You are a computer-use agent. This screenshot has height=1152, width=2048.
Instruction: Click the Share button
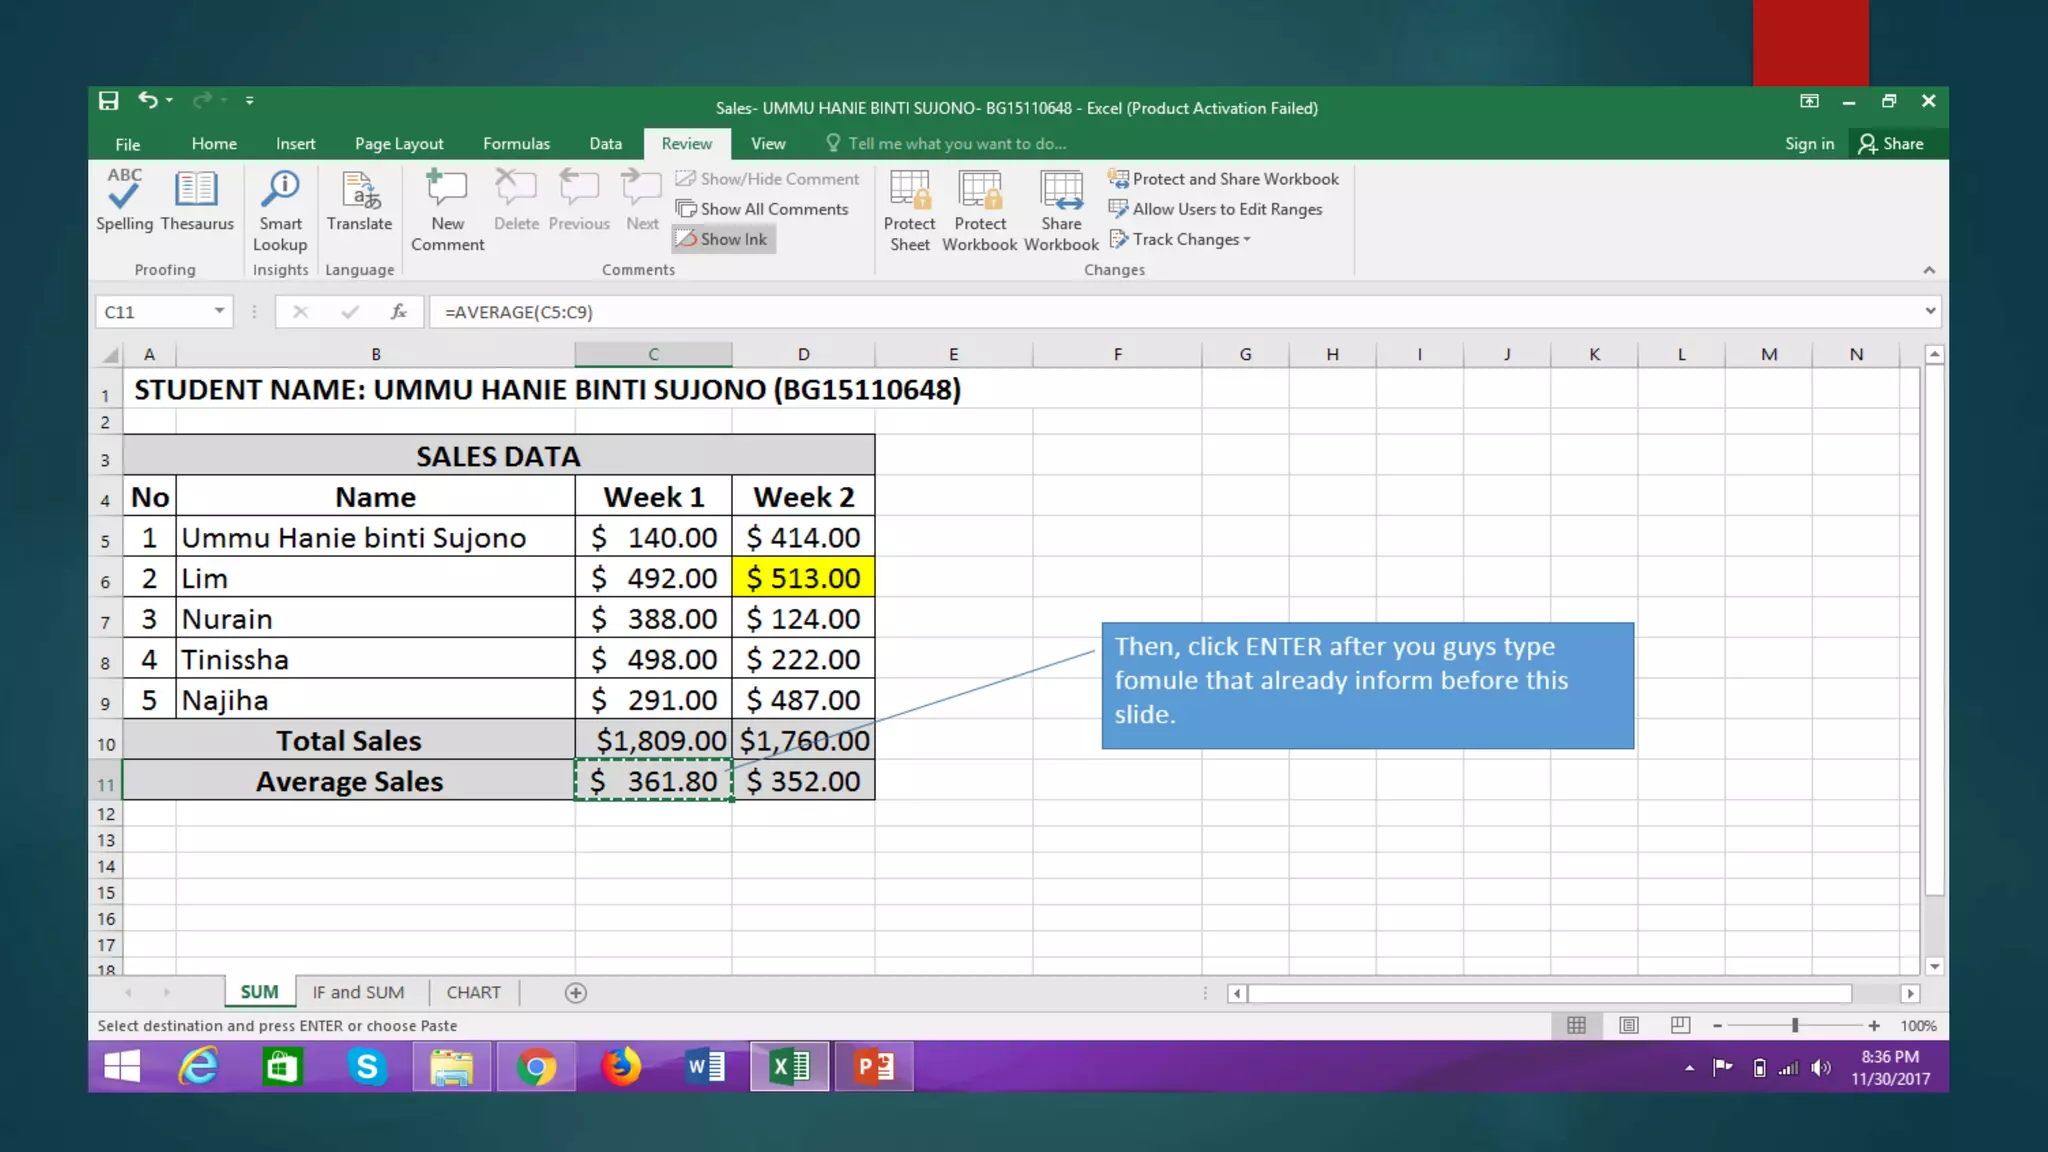click(x=1891, y=144)
